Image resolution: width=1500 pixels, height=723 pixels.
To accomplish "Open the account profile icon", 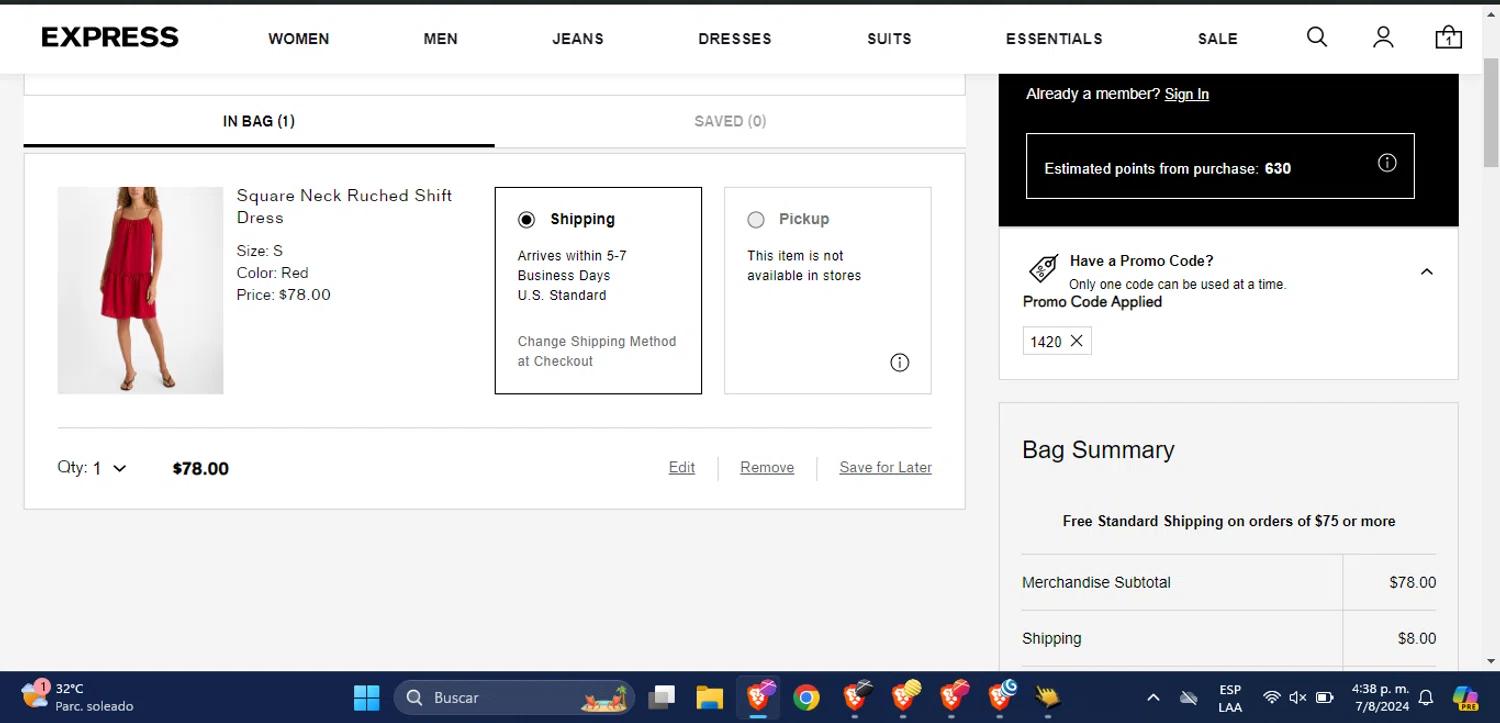I will pyautogui.click(x=1383, y=37).
